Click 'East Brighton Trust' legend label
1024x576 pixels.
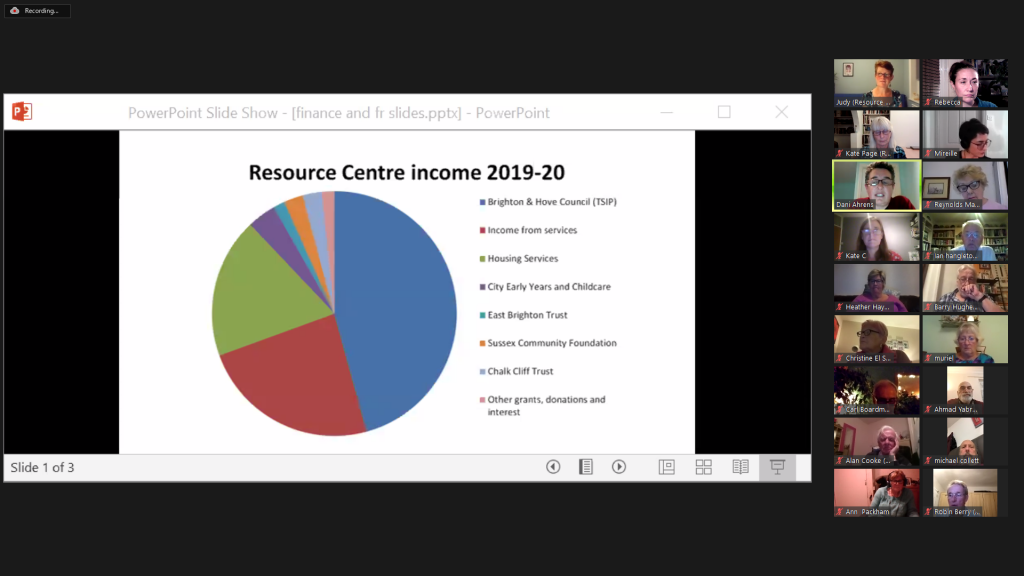click(528, 315)
